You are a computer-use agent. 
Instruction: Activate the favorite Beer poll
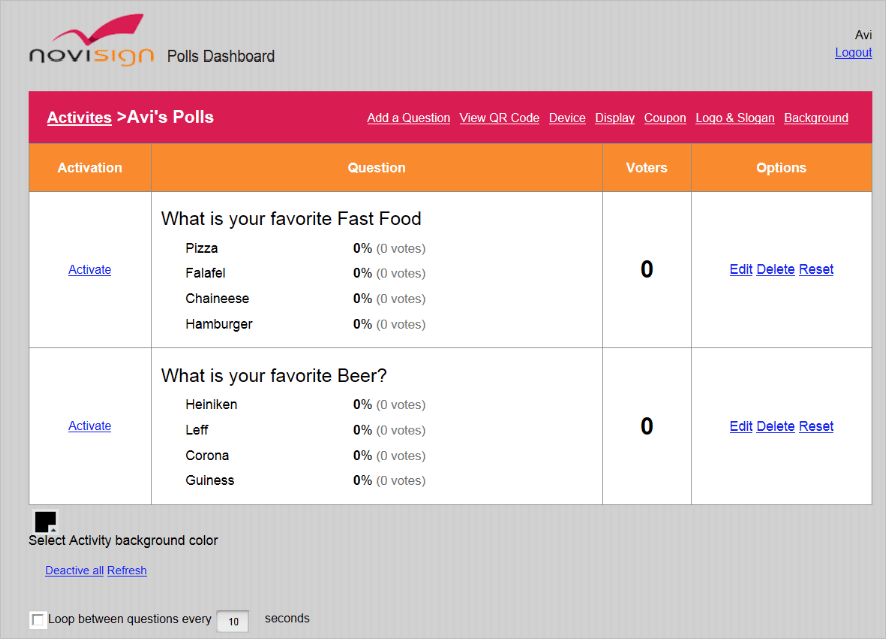89,426
